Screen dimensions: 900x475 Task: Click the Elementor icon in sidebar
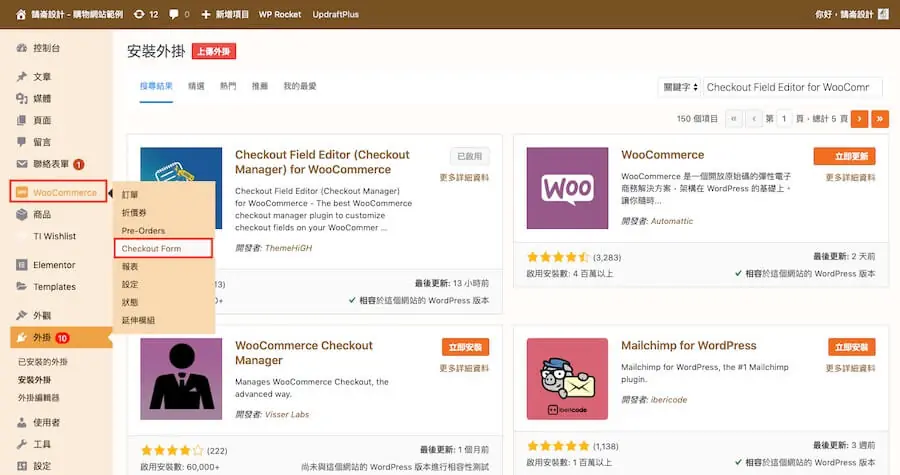(22, 265)
